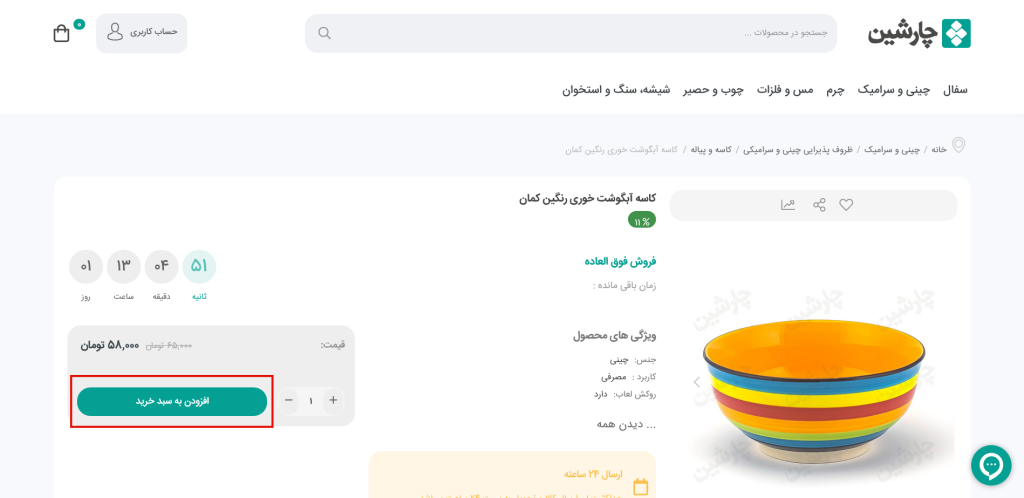The image size is (1024, 498).
Task: Open the price history chart icon
Action: (788, 205)
